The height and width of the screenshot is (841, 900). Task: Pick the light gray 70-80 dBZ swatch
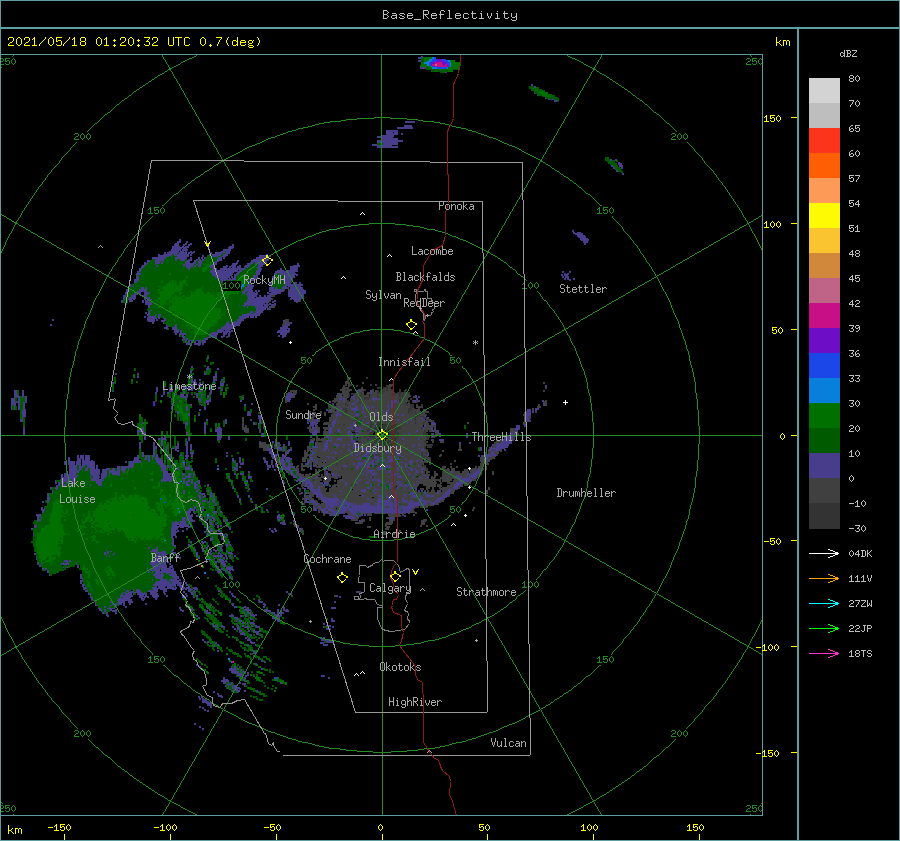coord(824,91)
